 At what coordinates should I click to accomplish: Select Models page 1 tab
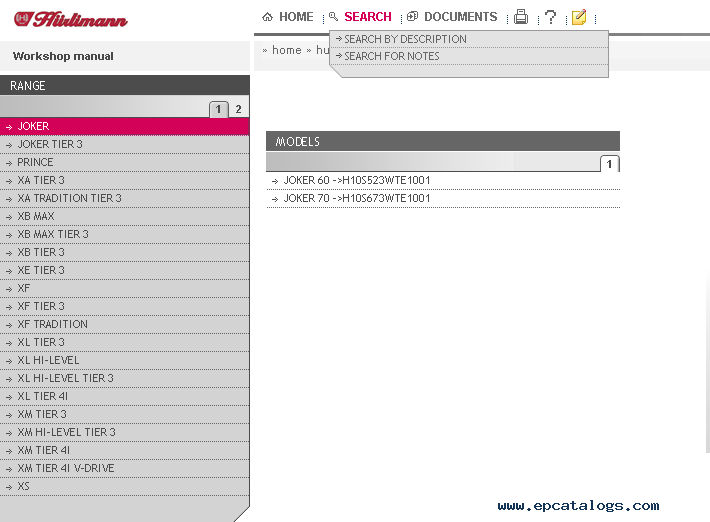[609, 164]
